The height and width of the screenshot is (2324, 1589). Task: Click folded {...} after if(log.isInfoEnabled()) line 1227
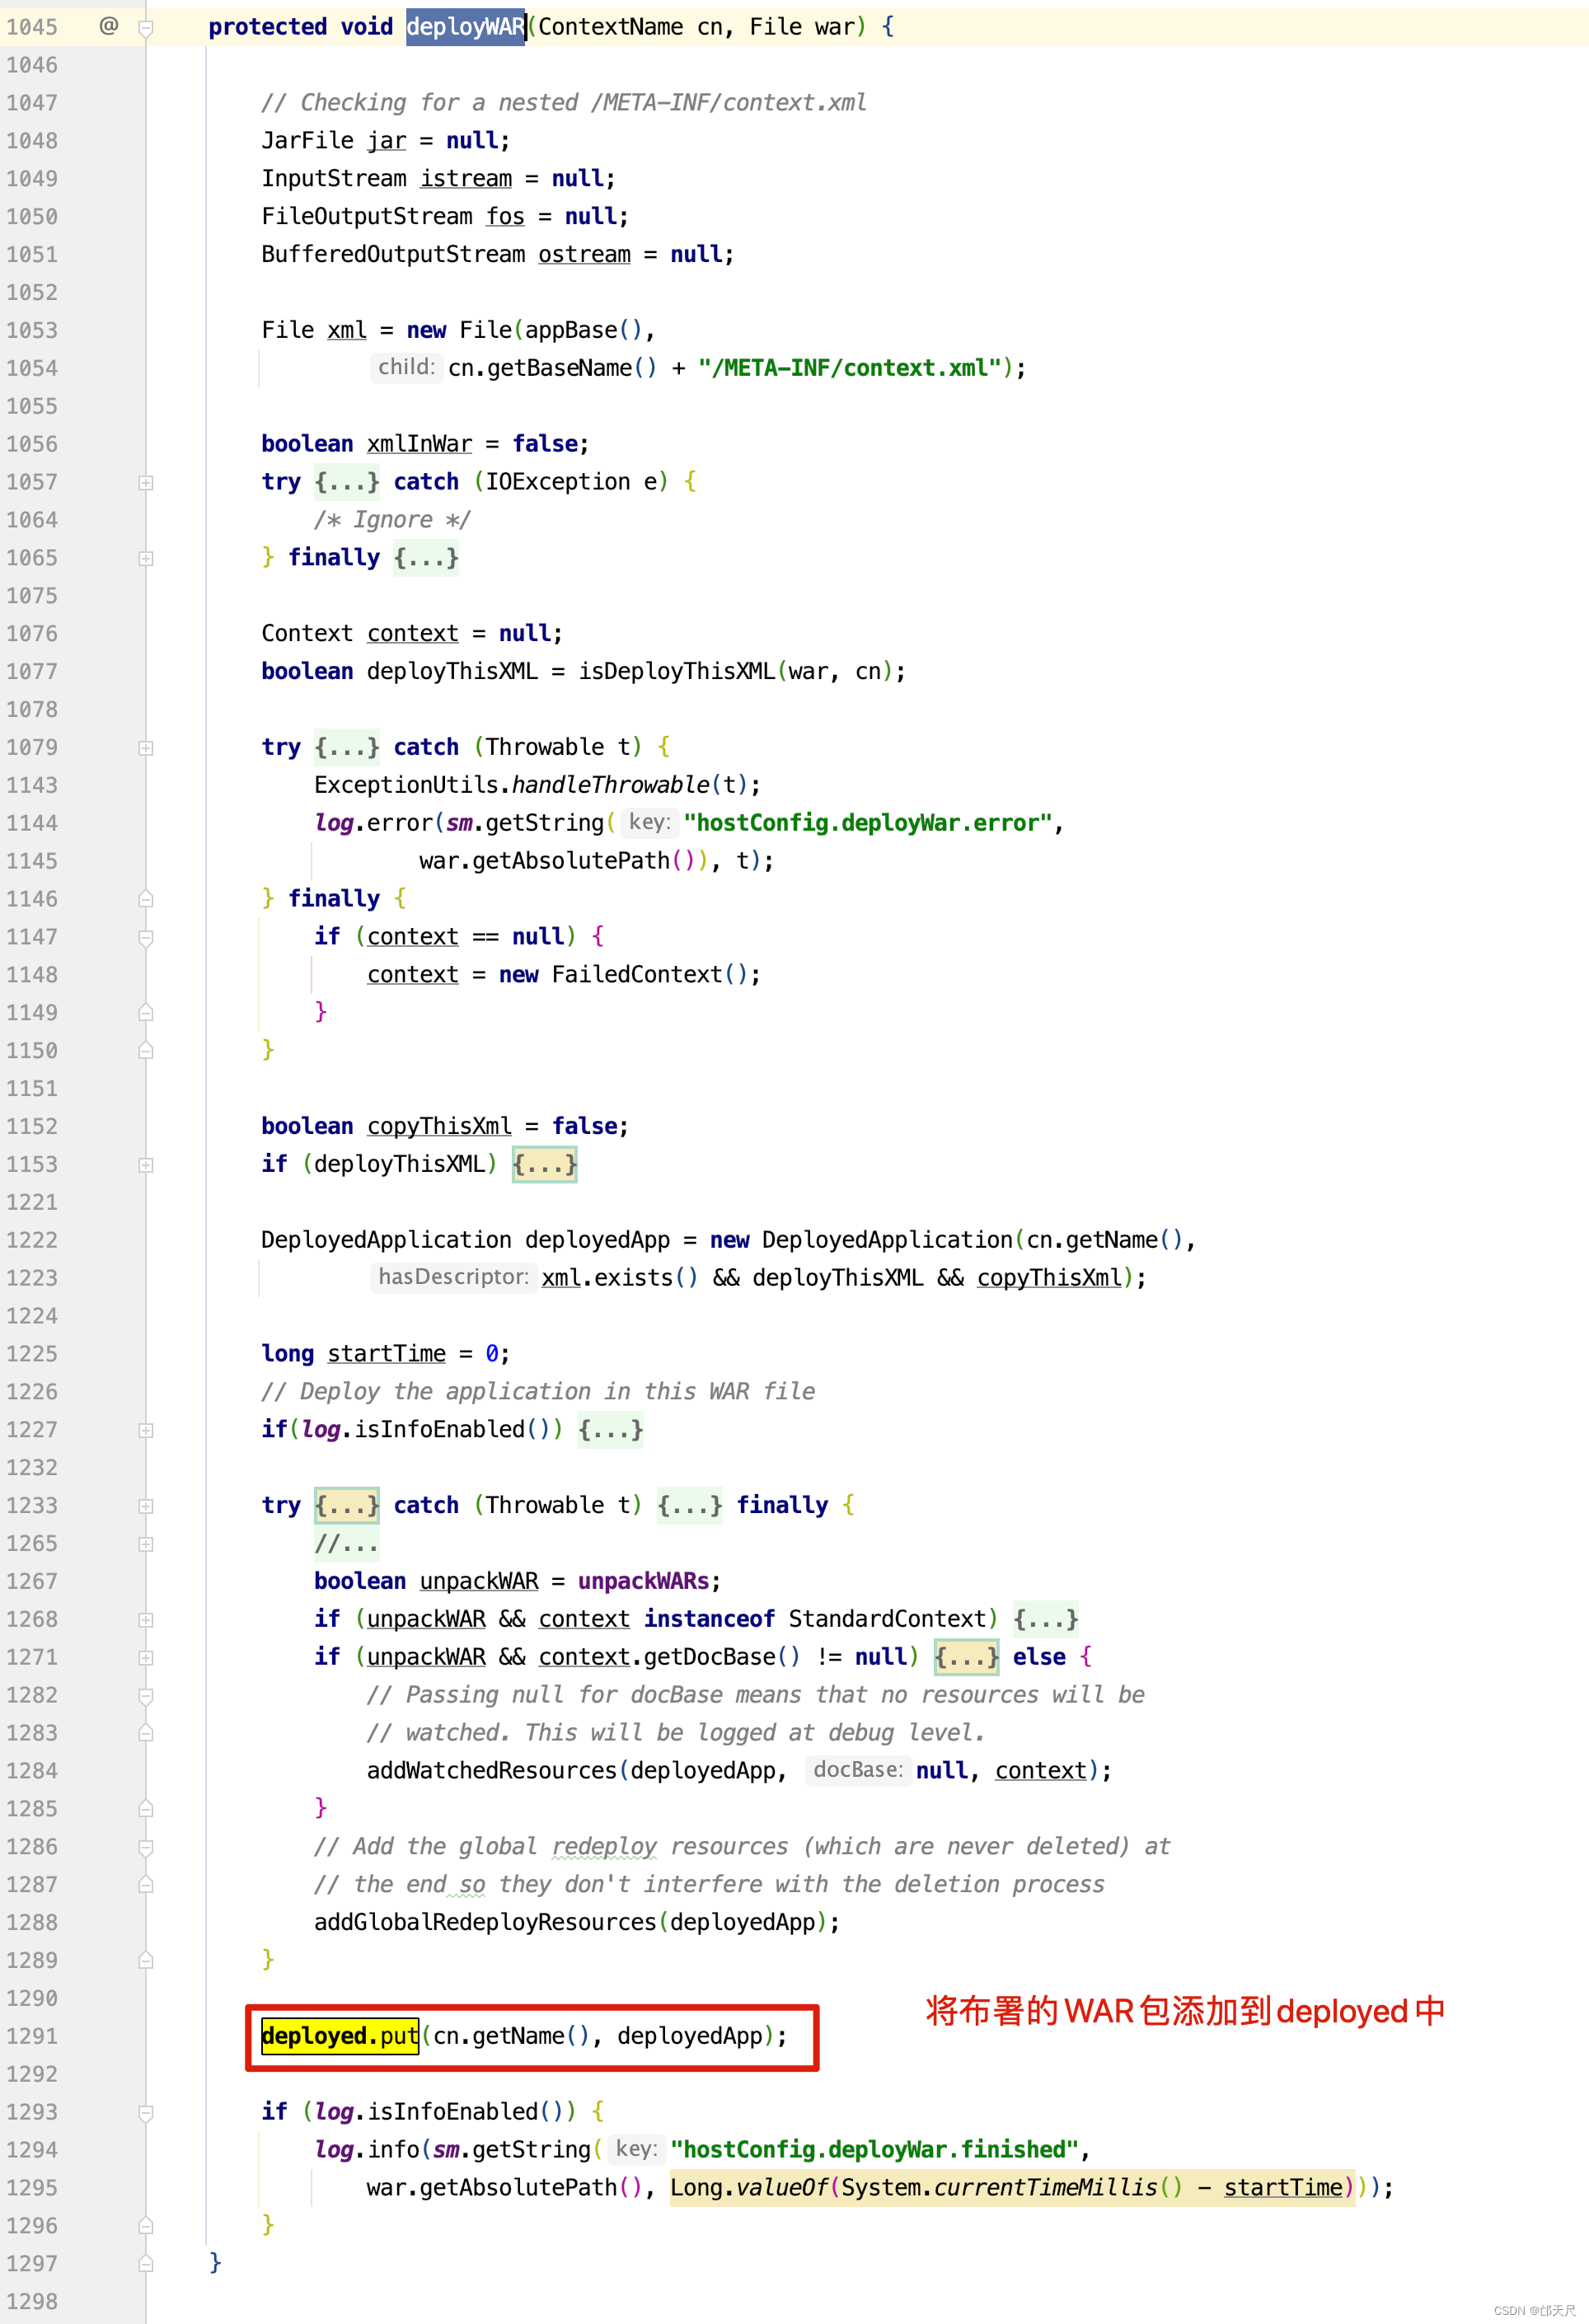click(610, 1430)
